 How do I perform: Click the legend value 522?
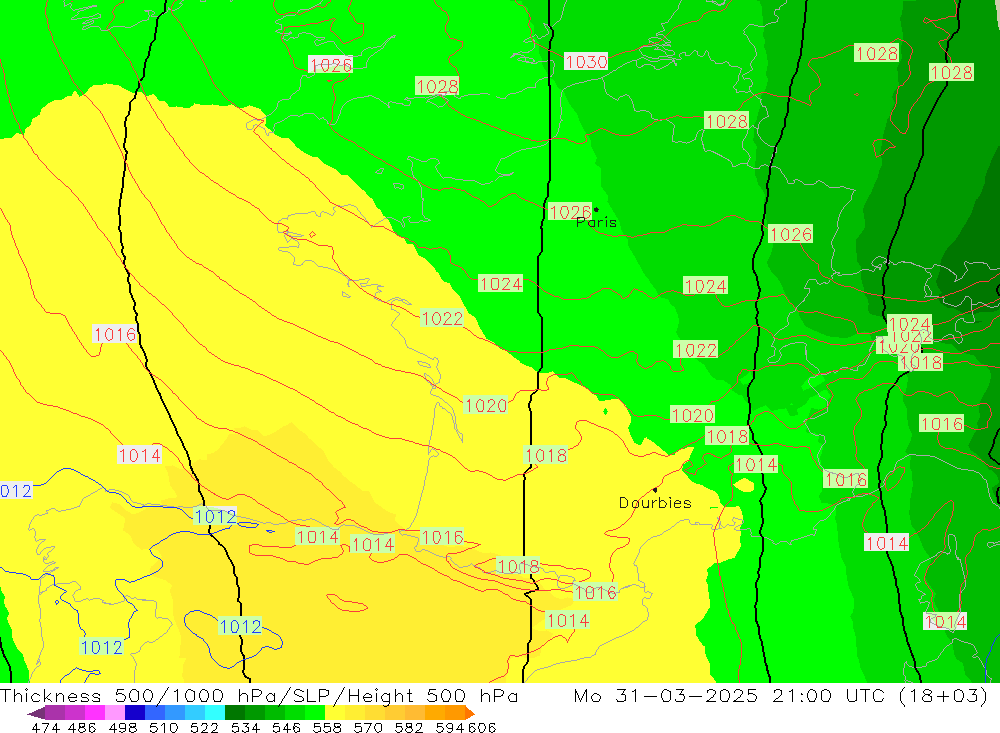(205, 727)
